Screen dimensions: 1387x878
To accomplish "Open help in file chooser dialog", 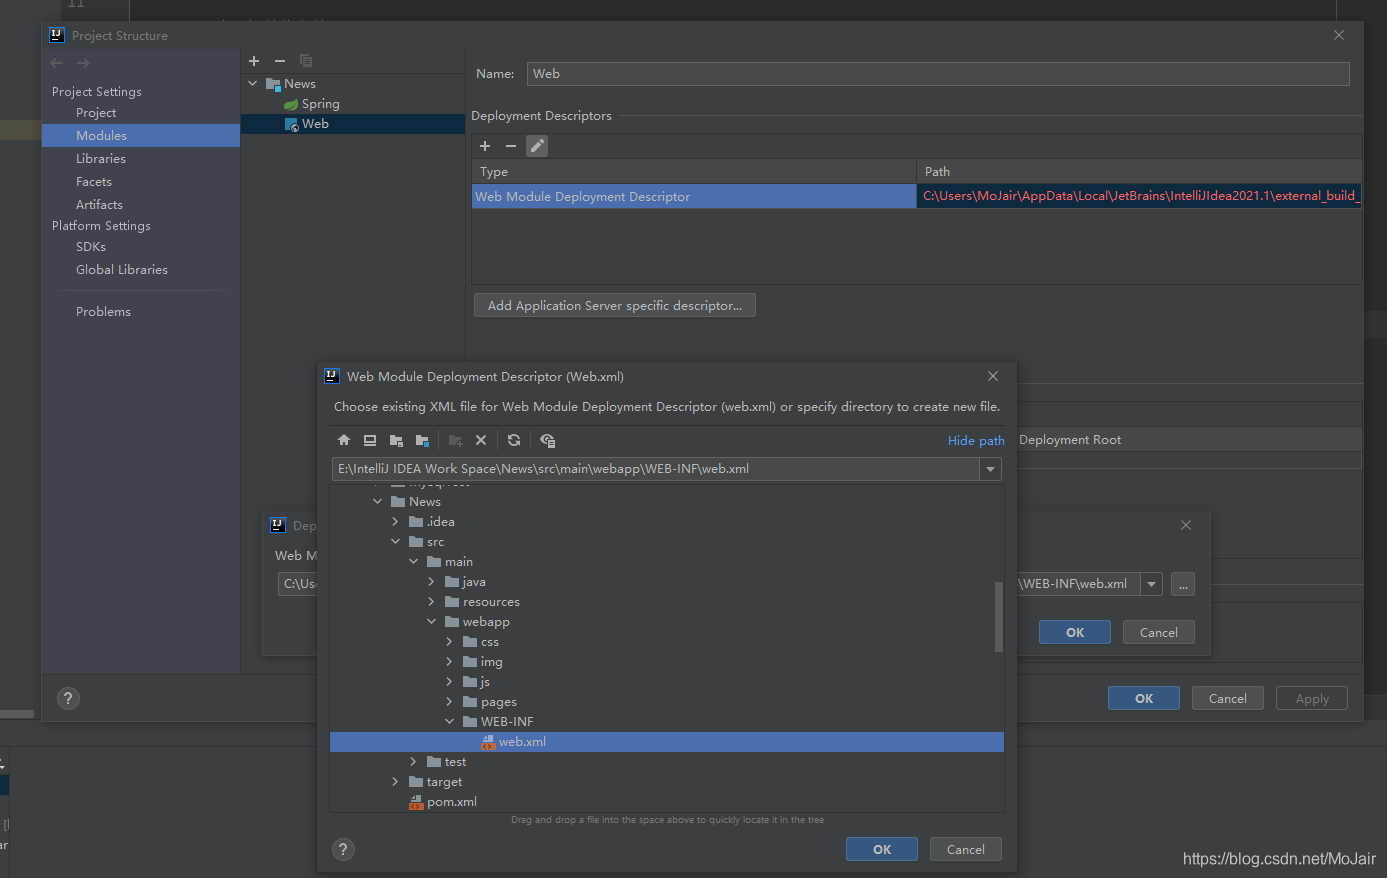I will click(343, 849).
